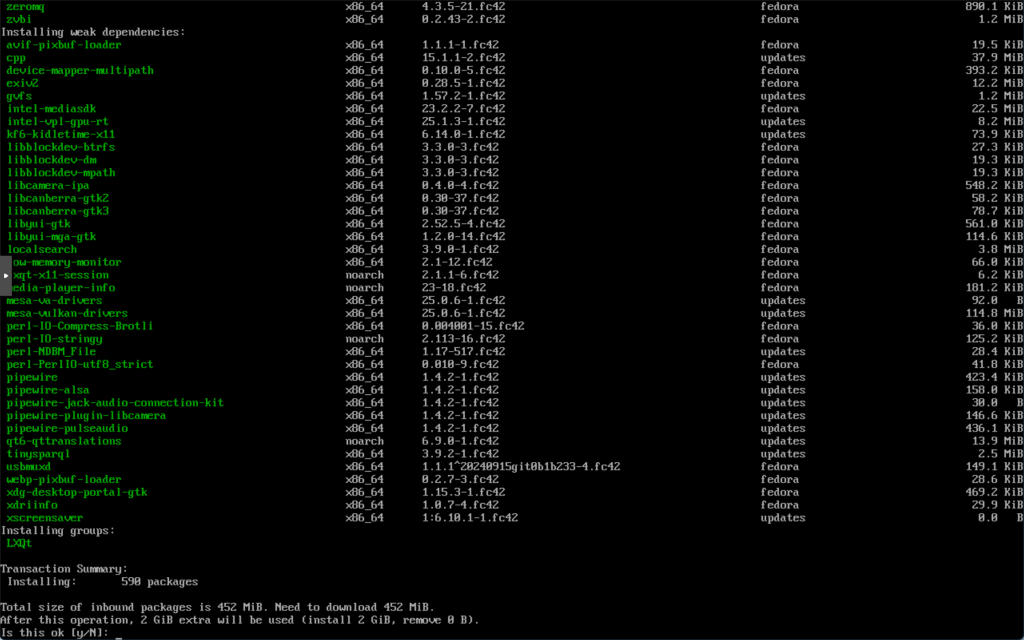
Task: Click the 'Is this ok [y/N]:' prompt
Action: tap(55, 633)
